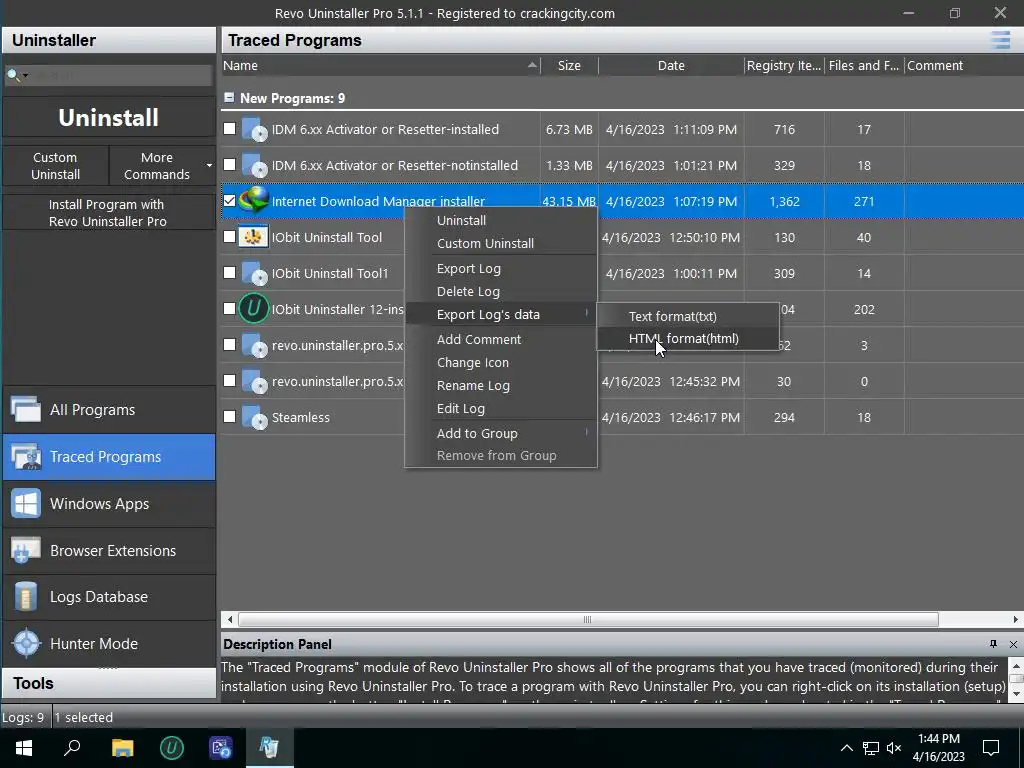Check the IDM Activator-notinstalled checkbox
1024x768 pixels.
229,165
